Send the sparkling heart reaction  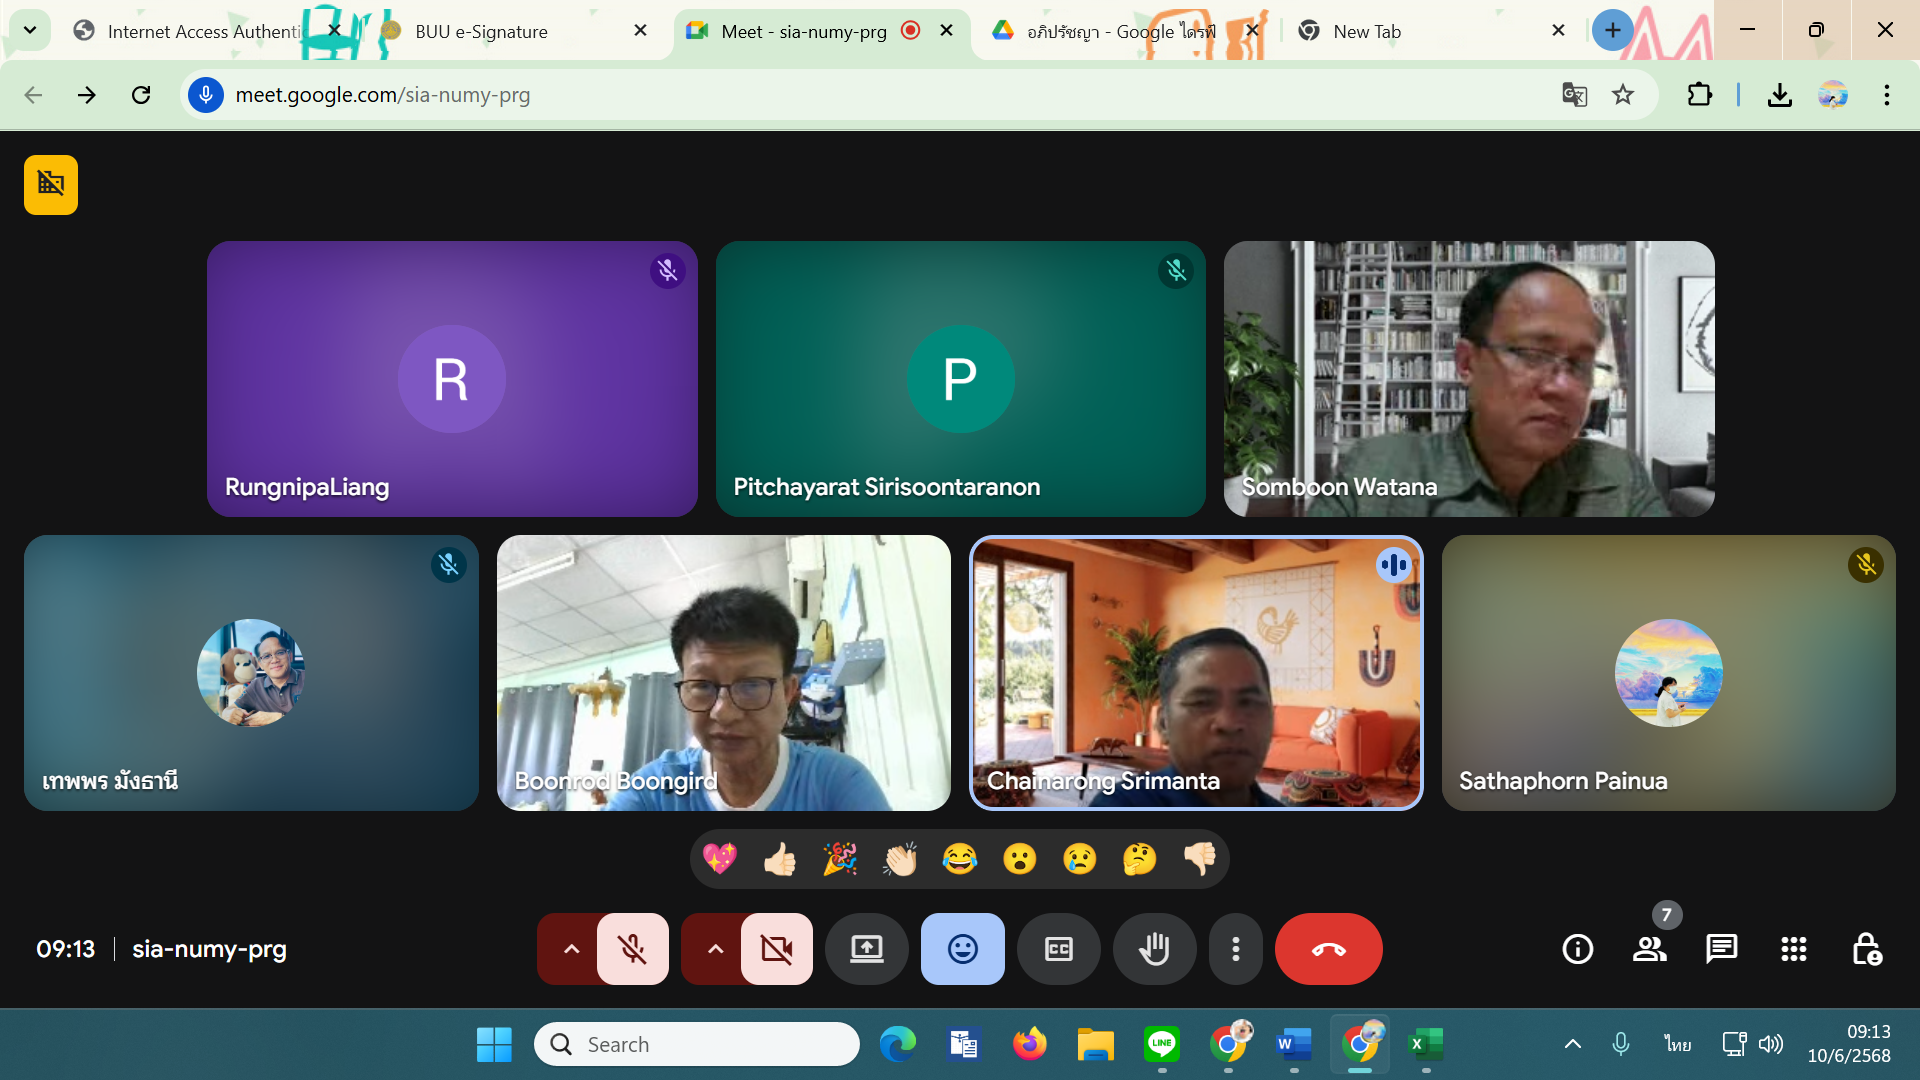click(720, 859)
